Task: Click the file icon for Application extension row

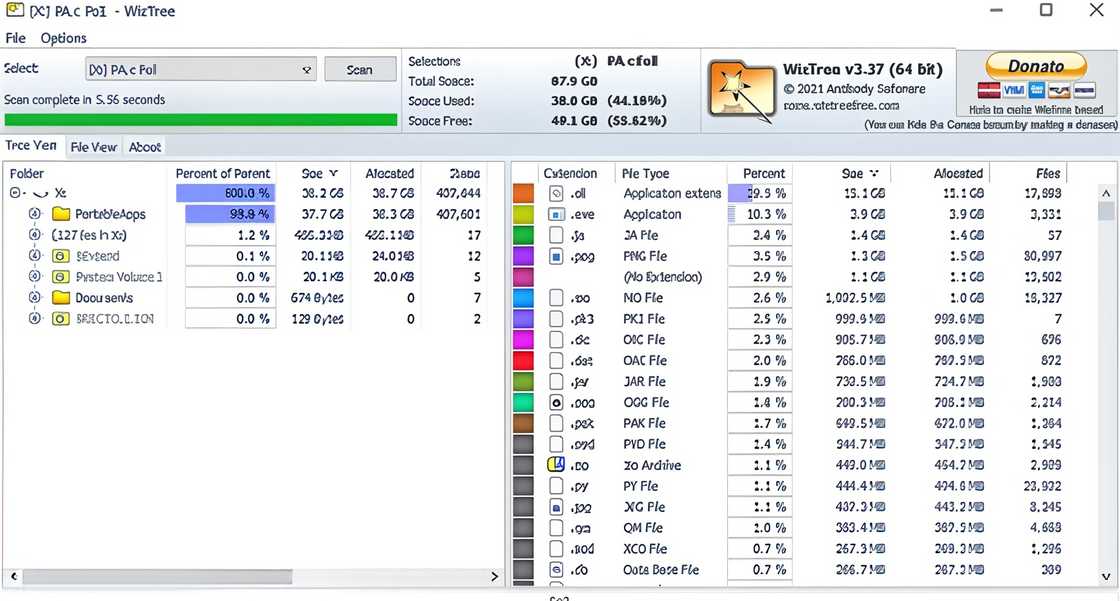Action: 556,193
